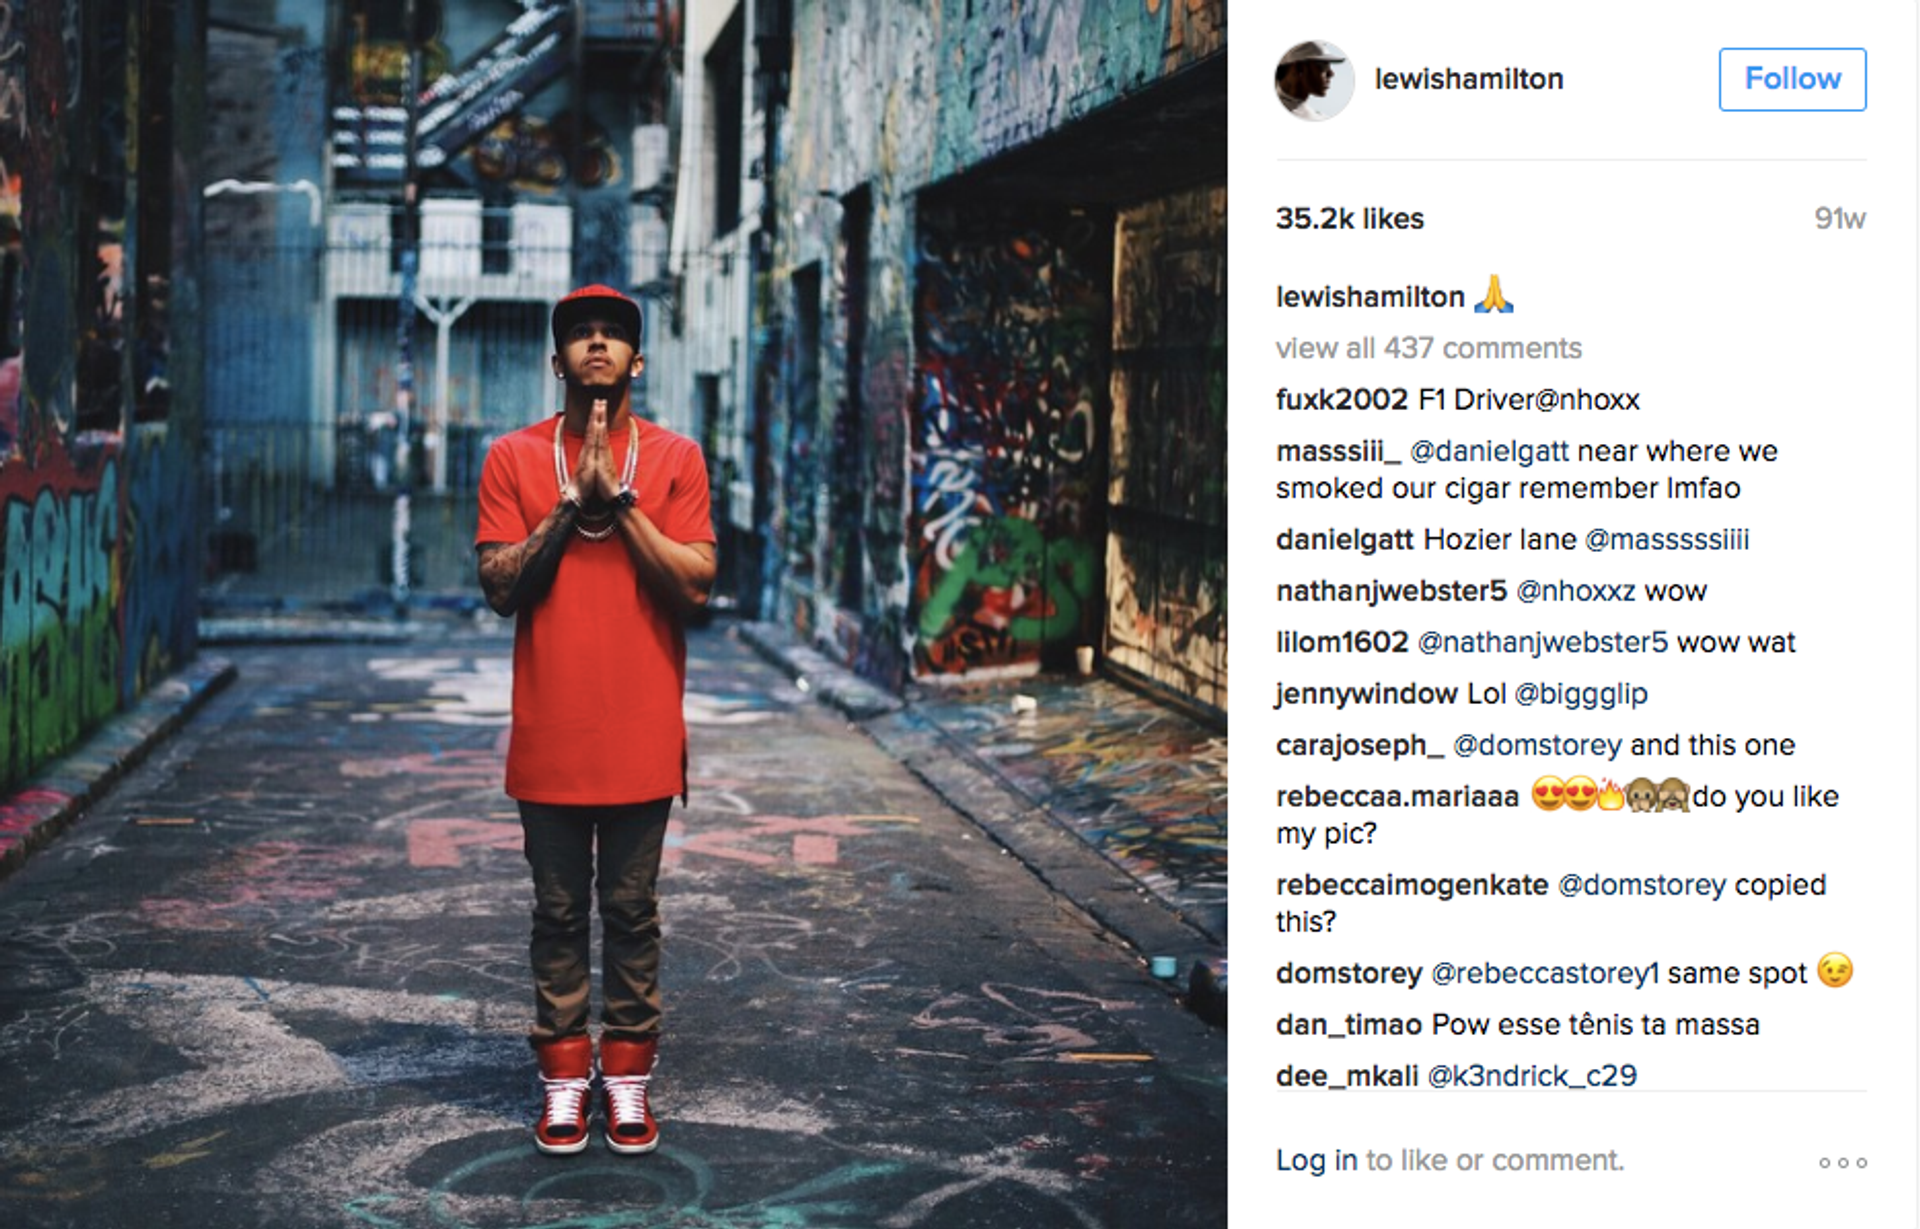Click the Log in link
1920x1229 pixels.
pos(1316,1160)
